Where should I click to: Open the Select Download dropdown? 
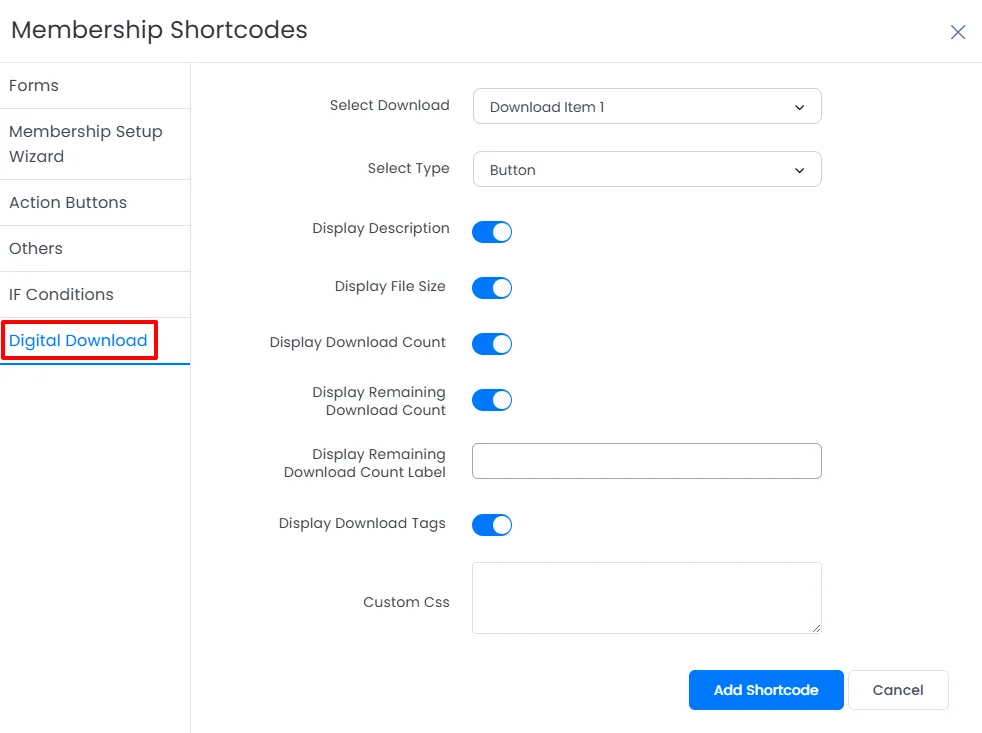click(646, 106)
